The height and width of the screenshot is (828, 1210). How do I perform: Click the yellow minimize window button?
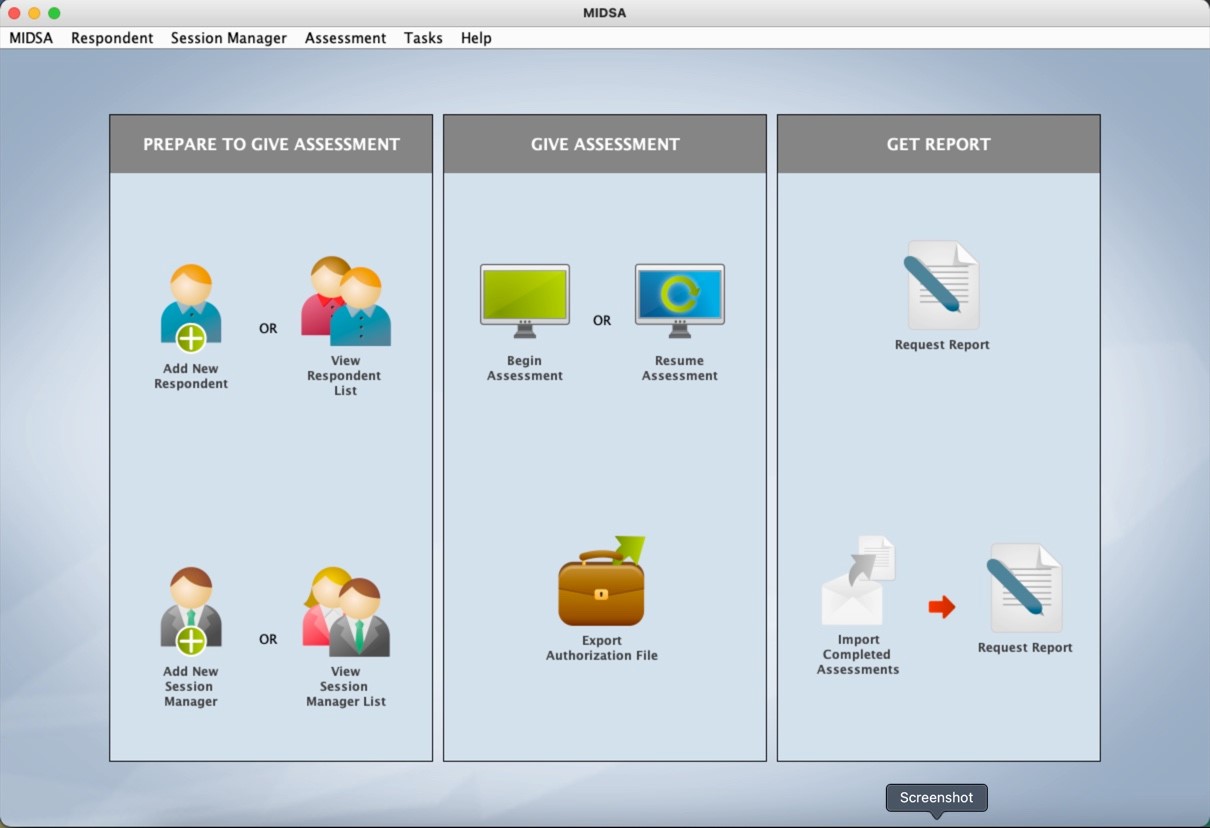pos(34,13)
